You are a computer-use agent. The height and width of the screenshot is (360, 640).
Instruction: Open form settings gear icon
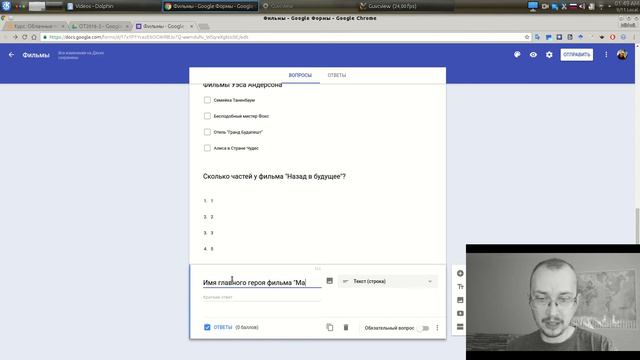[x=549, y=55]
